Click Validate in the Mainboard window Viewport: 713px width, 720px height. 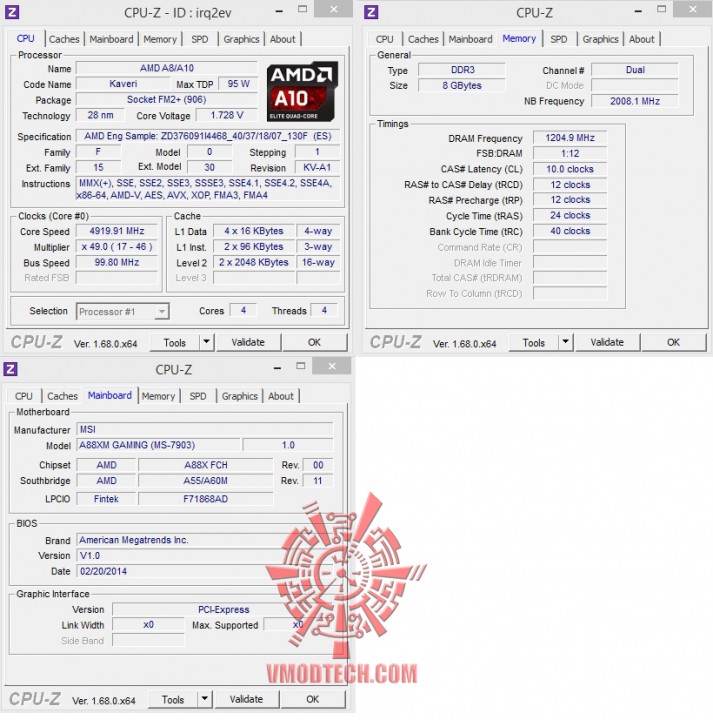pos(246,699)
